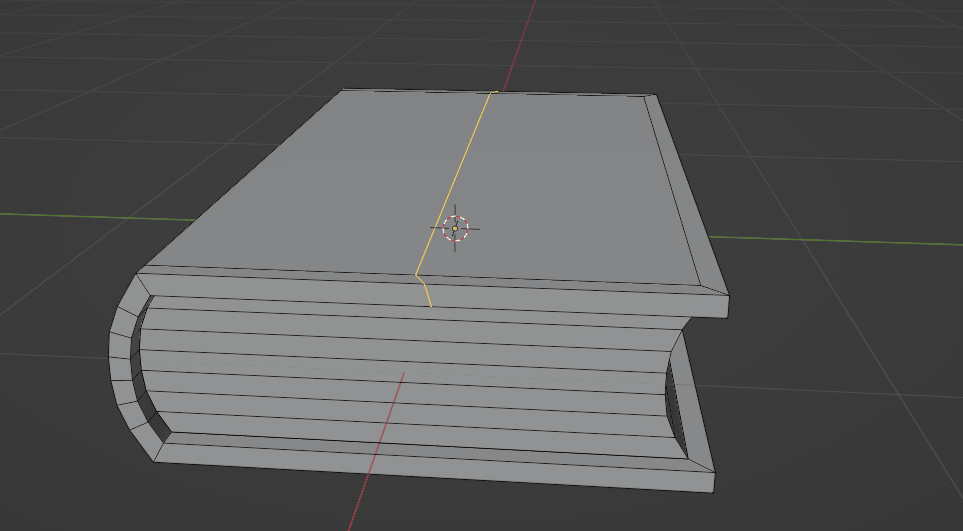Select the yellow edge segment on cover's front lip

(x=424, y=291)
